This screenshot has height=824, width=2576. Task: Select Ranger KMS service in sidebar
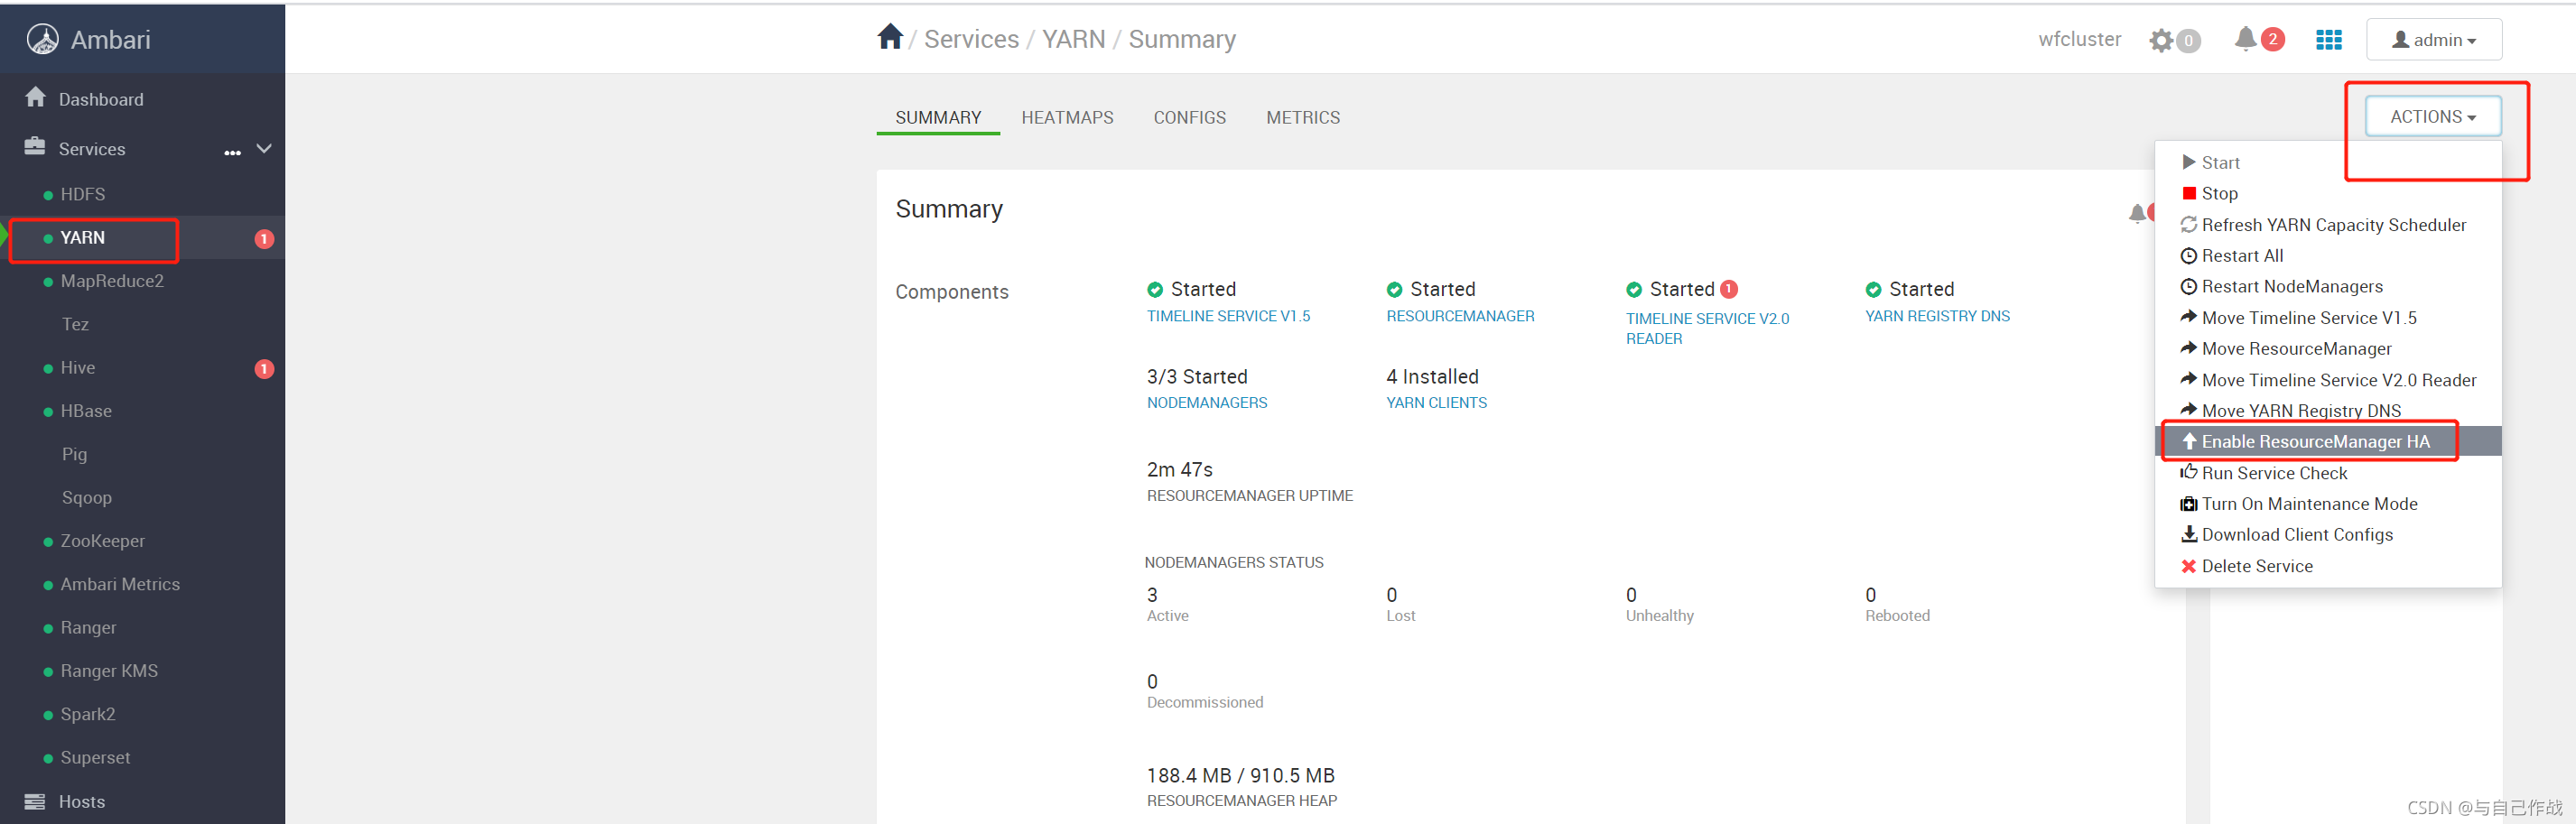click(x=109, y=671)
